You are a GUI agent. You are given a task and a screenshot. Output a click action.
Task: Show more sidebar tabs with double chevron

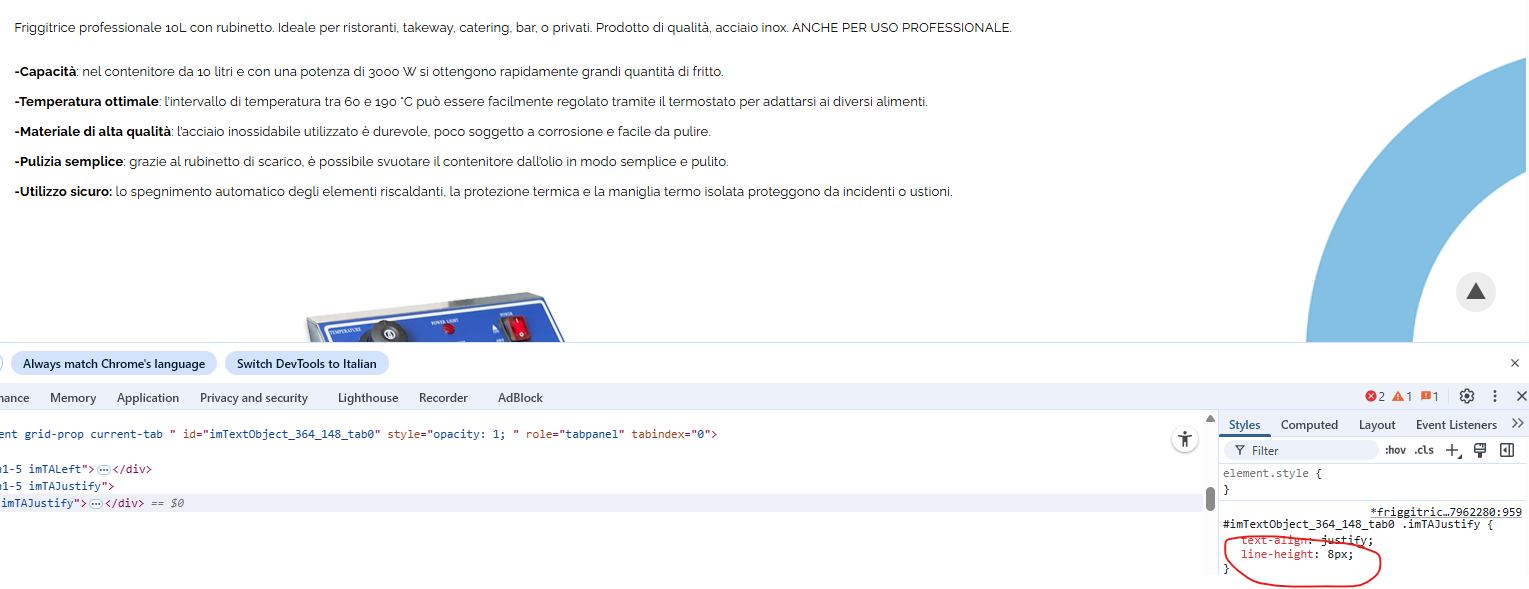(x=1517, y=424)
